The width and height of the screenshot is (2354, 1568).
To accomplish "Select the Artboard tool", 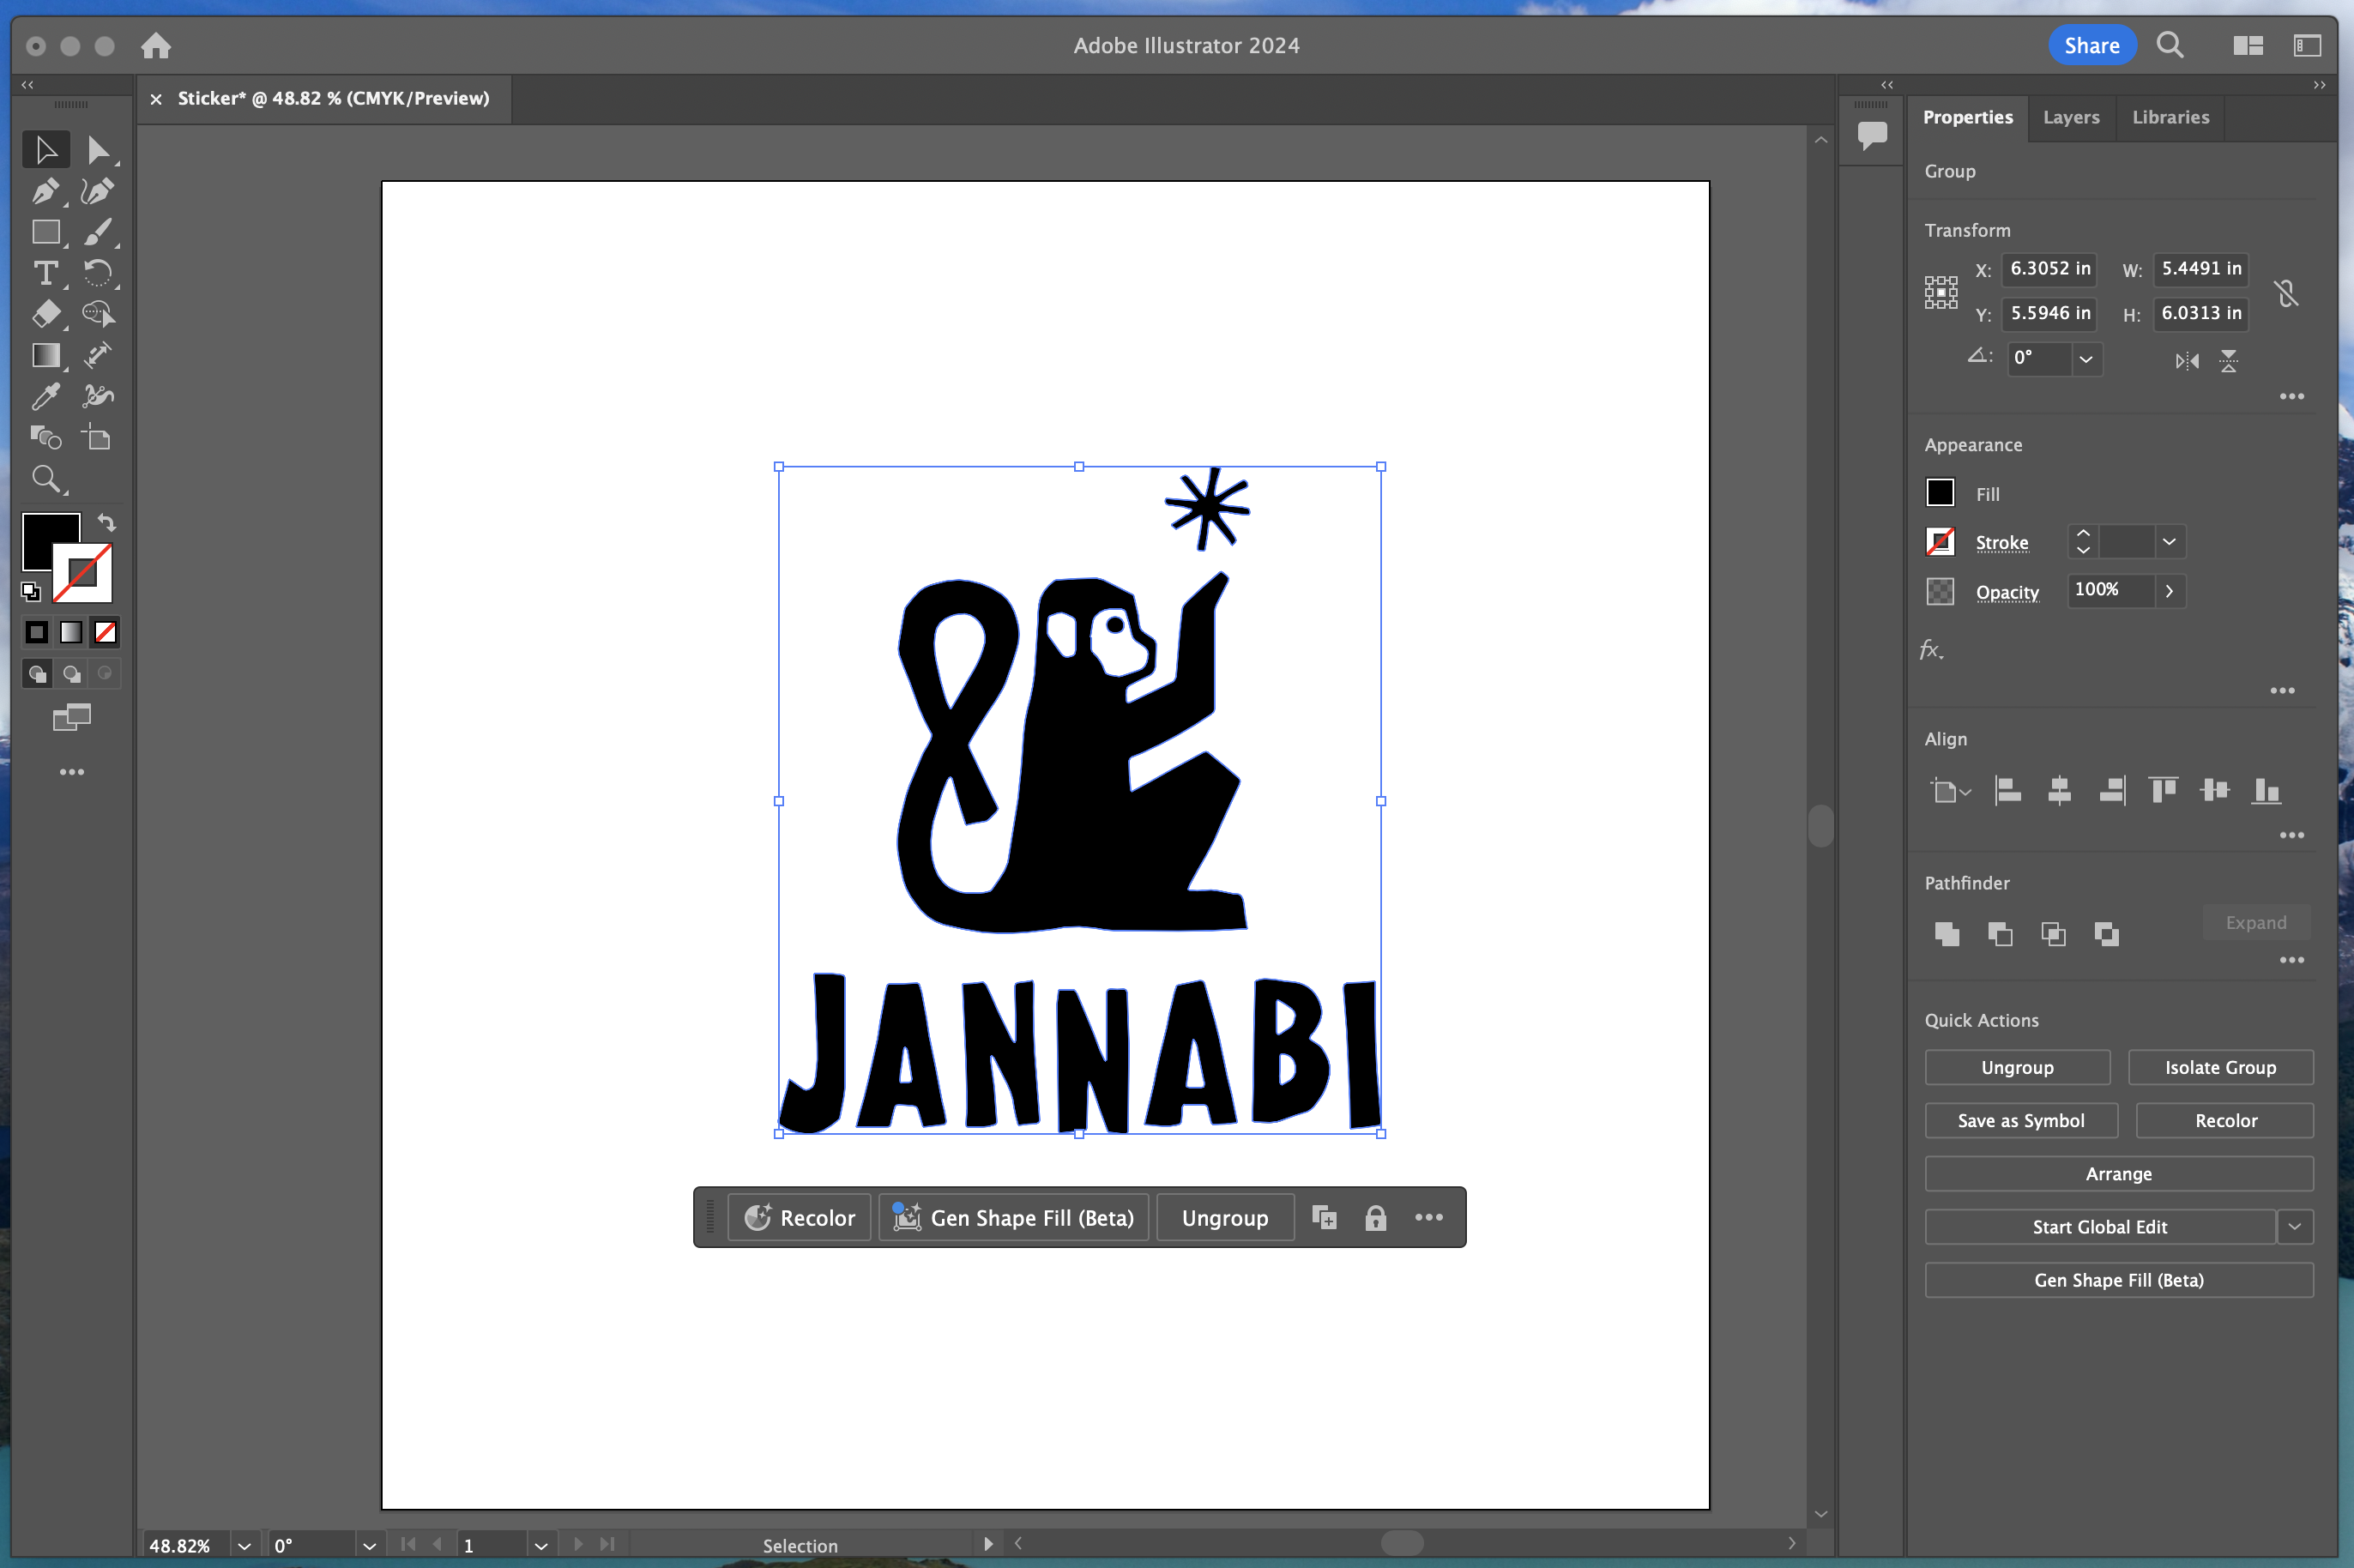I will [97, 437].
